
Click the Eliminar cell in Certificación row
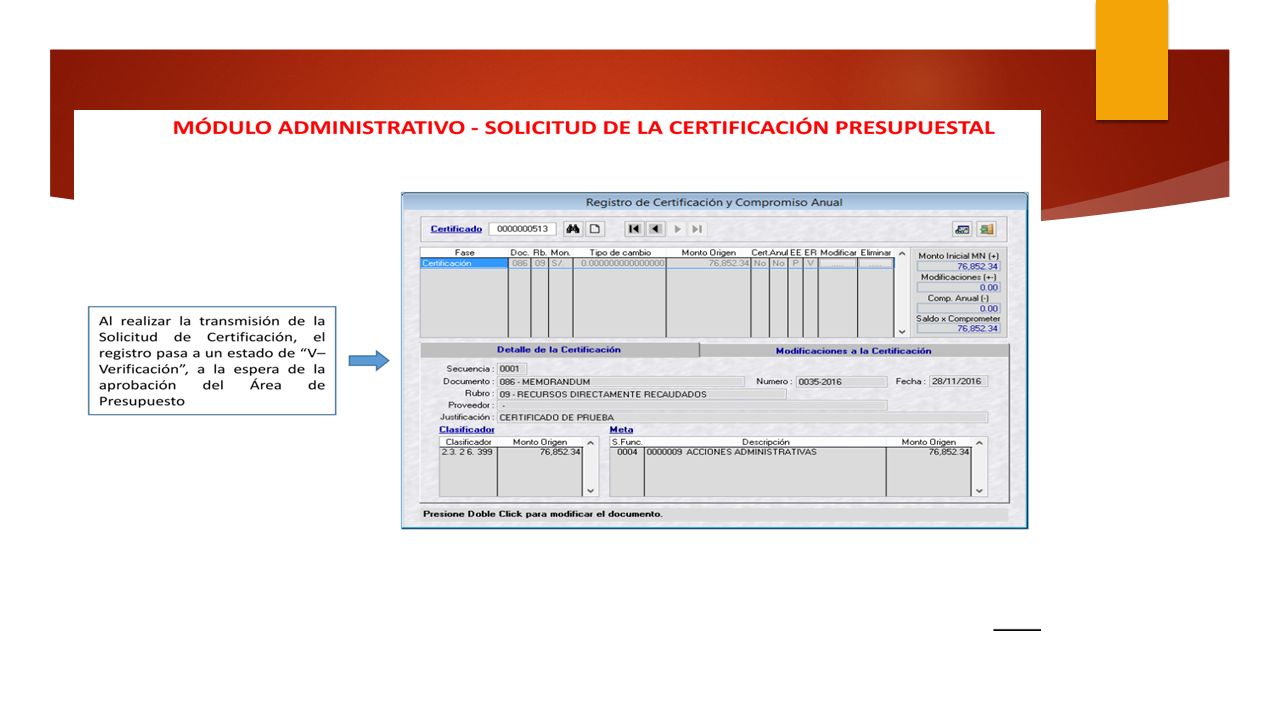(875, 263)
